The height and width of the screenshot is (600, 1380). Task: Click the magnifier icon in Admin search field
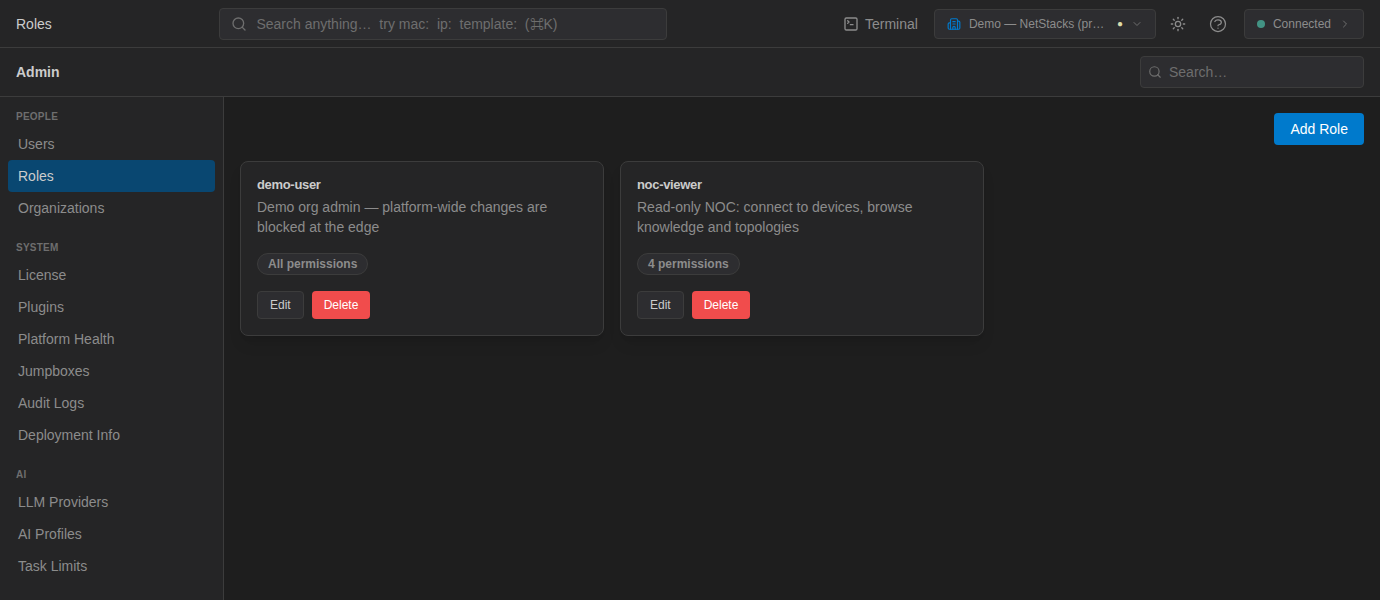point(1155,72)
